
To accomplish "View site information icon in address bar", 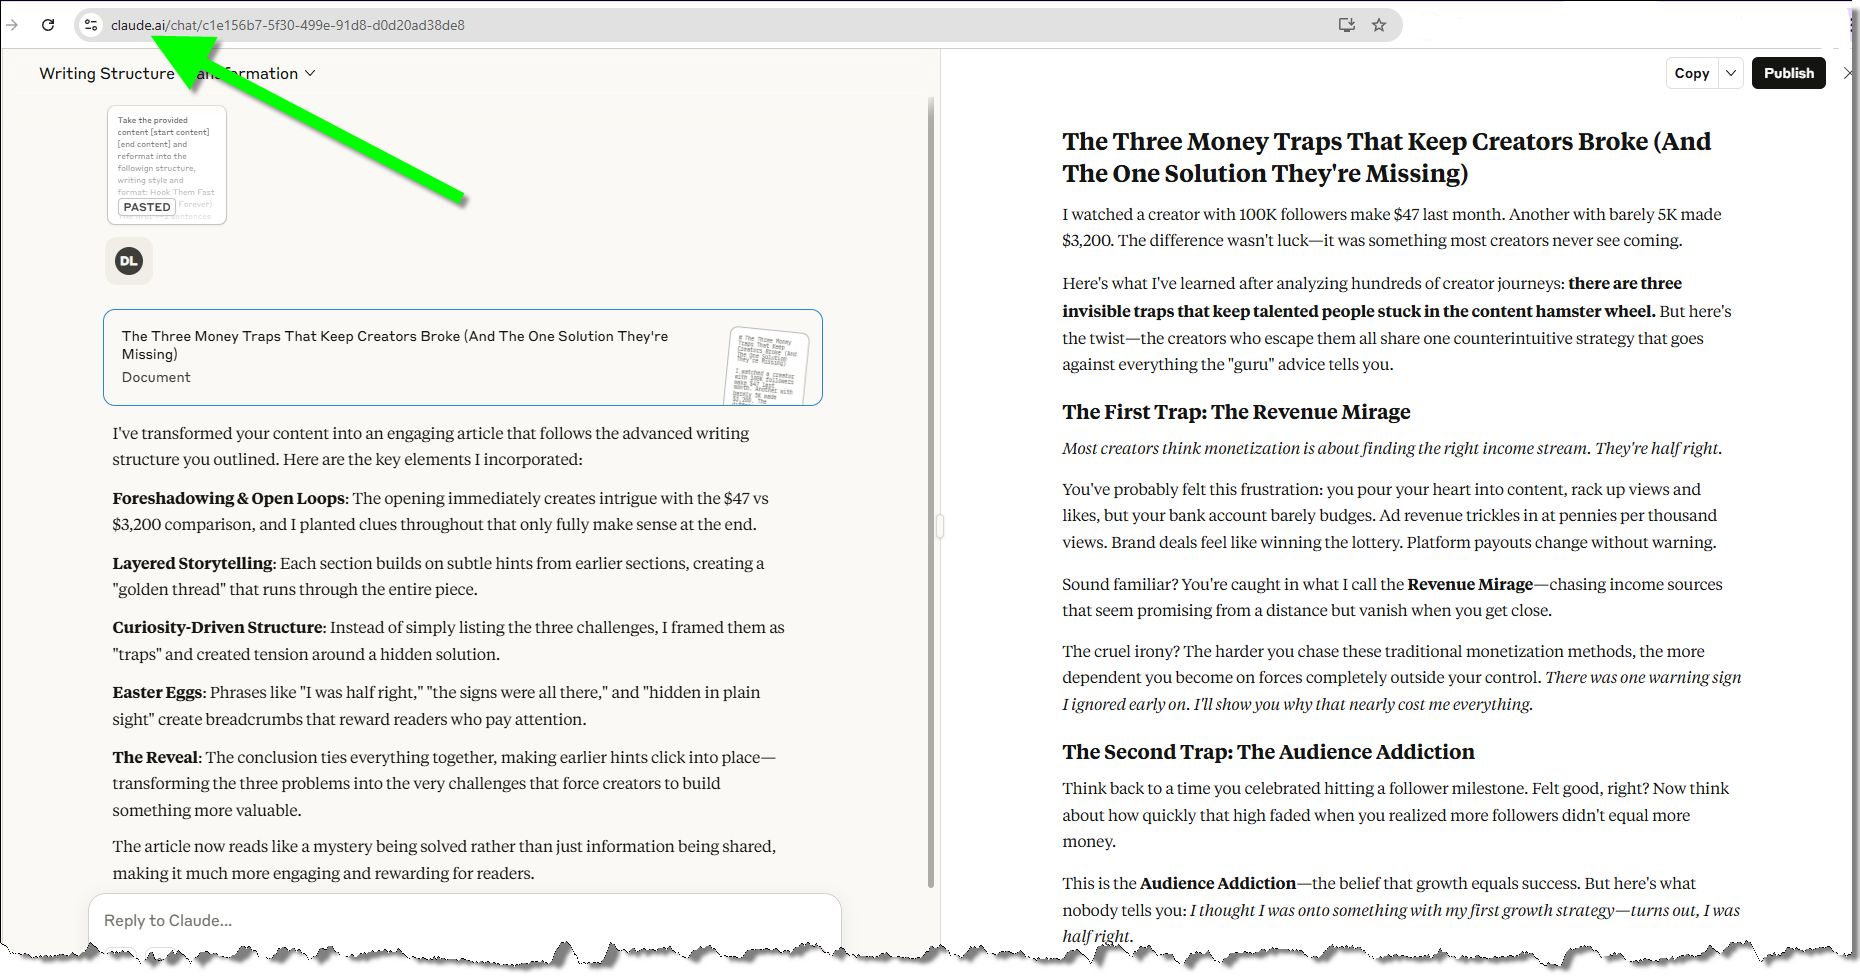I will tap(91, 25).
